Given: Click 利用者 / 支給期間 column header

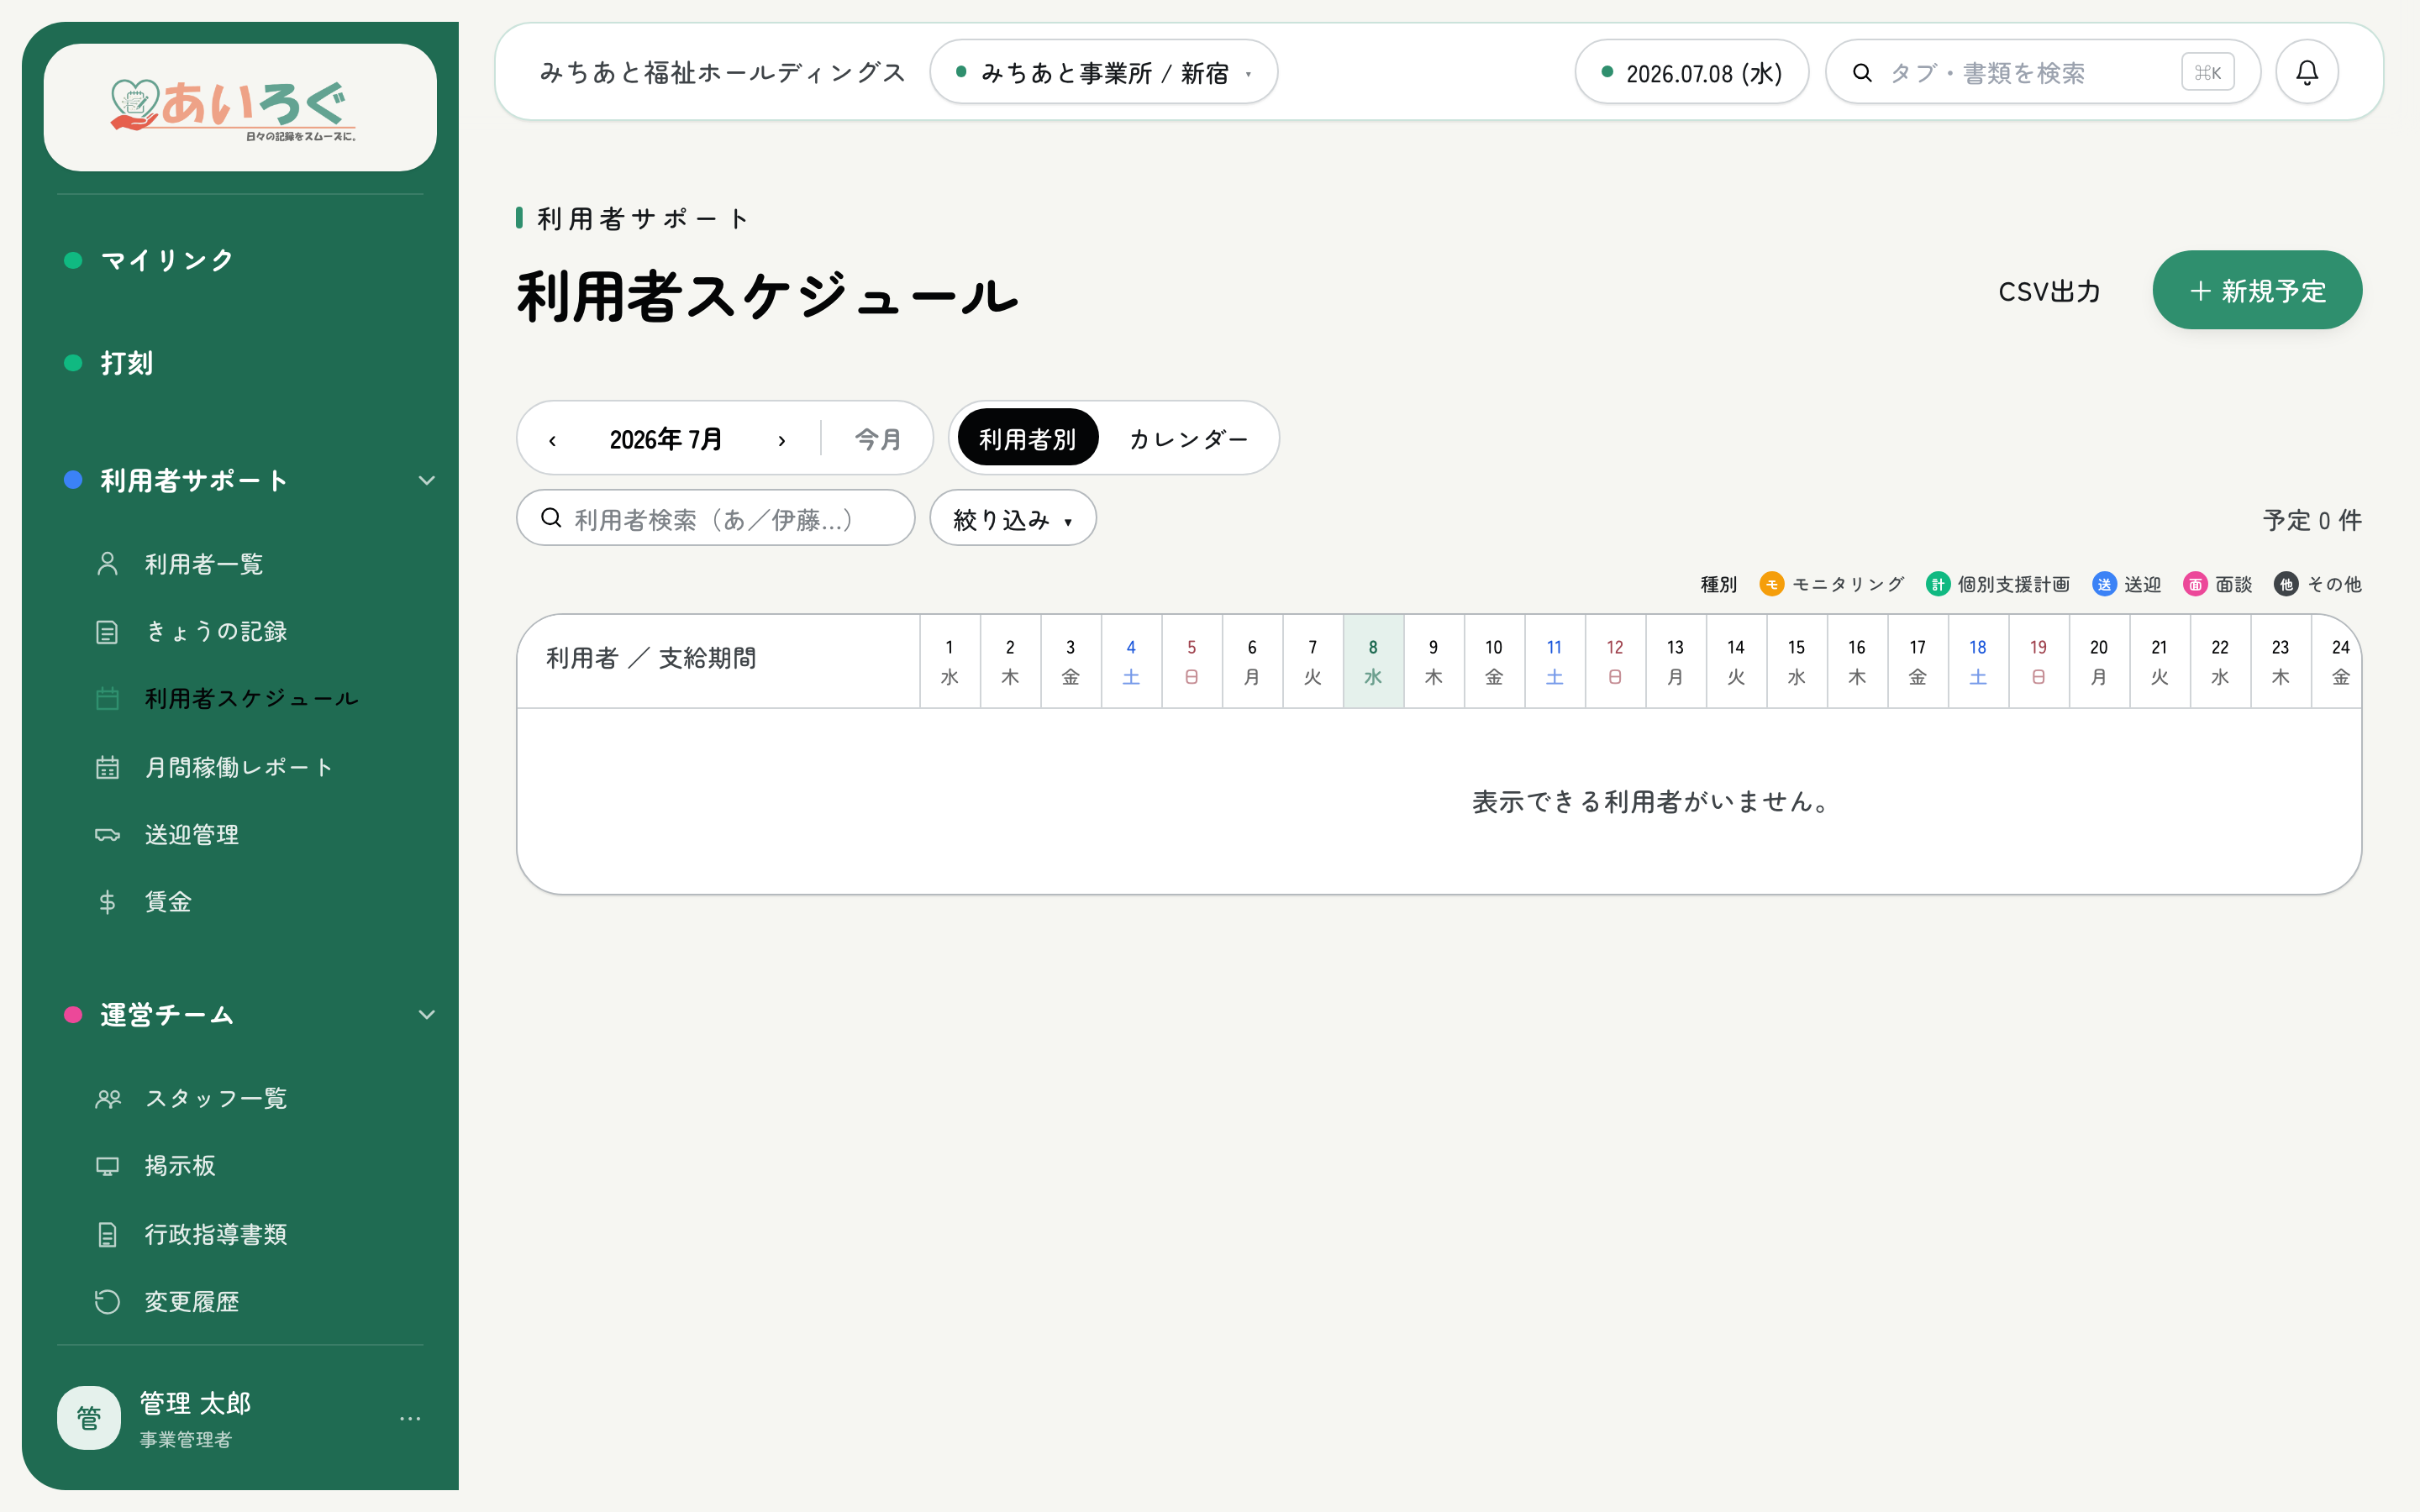Looking at the screenshot, I should pos(718,661).
